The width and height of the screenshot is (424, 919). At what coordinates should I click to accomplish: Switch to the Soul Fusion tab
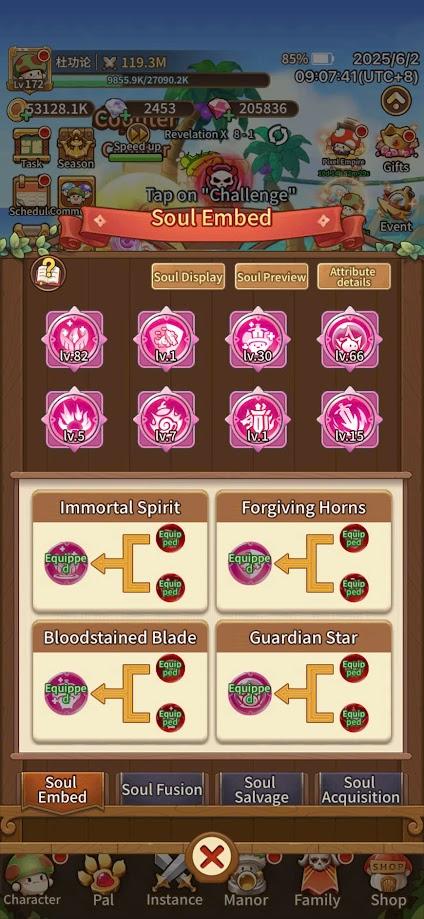[162, 789]
